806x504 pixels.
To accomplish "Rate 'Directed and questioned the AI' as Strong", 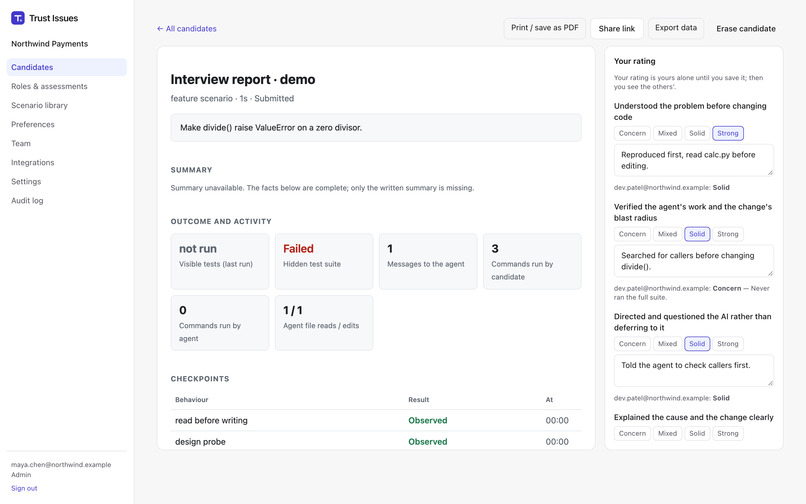I will (728, 344).
